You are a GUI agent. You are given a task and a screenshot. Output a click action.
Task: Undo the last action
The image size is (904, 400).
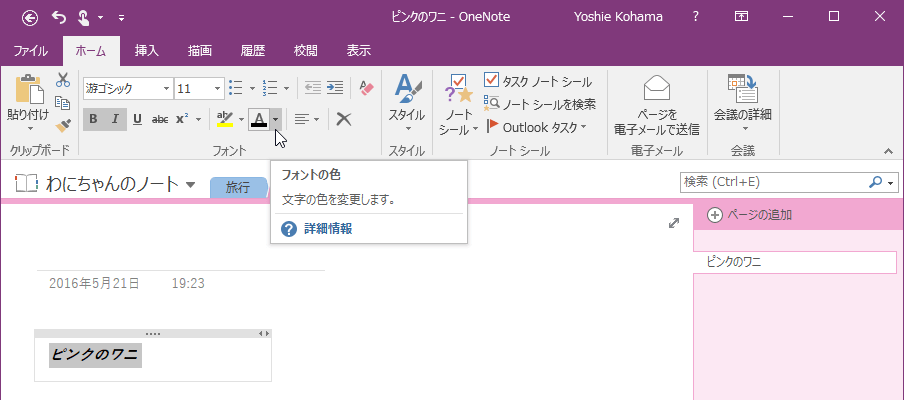[x=59, y=17]
